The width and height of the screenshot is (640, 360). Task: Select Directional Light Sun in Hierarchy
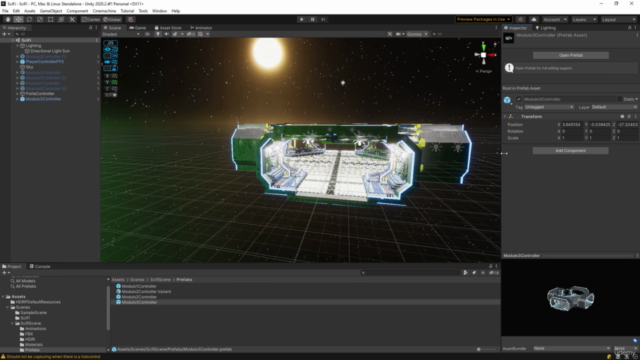pos(50,51)
